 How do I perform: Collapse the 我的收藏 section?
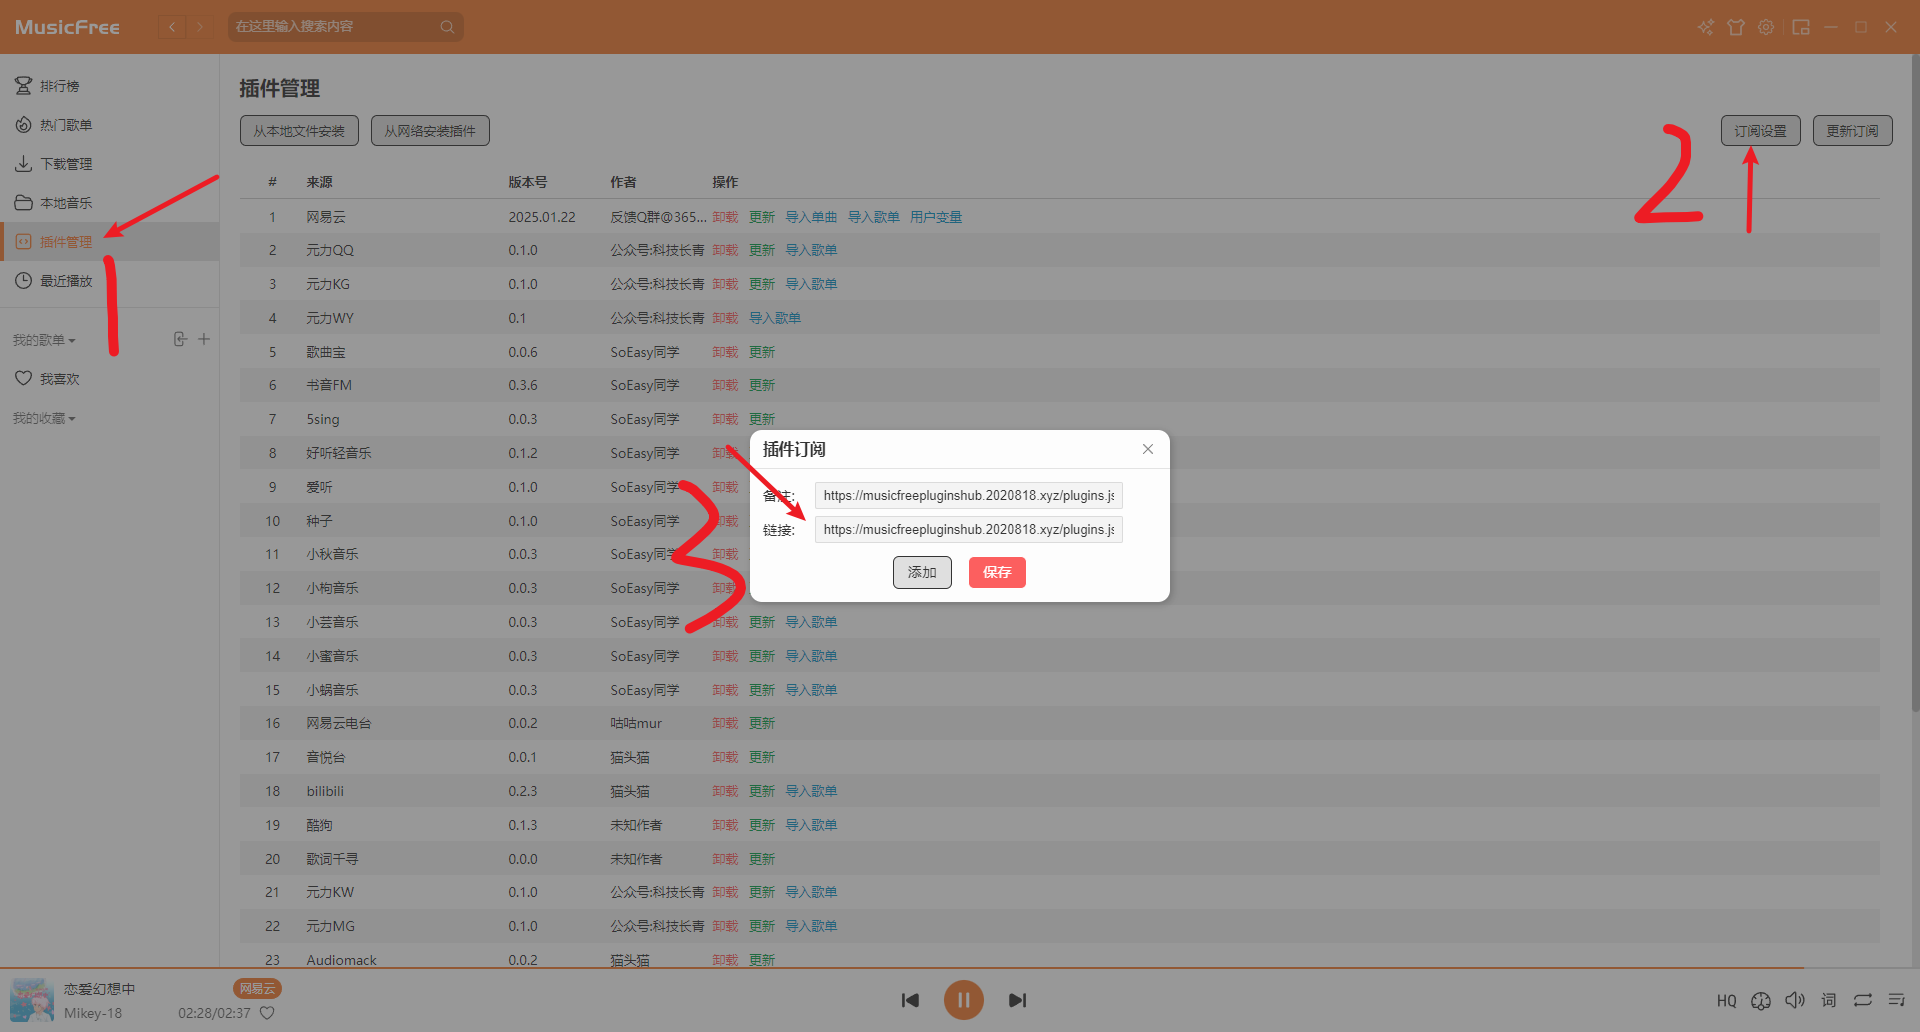click(x=44, y=418)
